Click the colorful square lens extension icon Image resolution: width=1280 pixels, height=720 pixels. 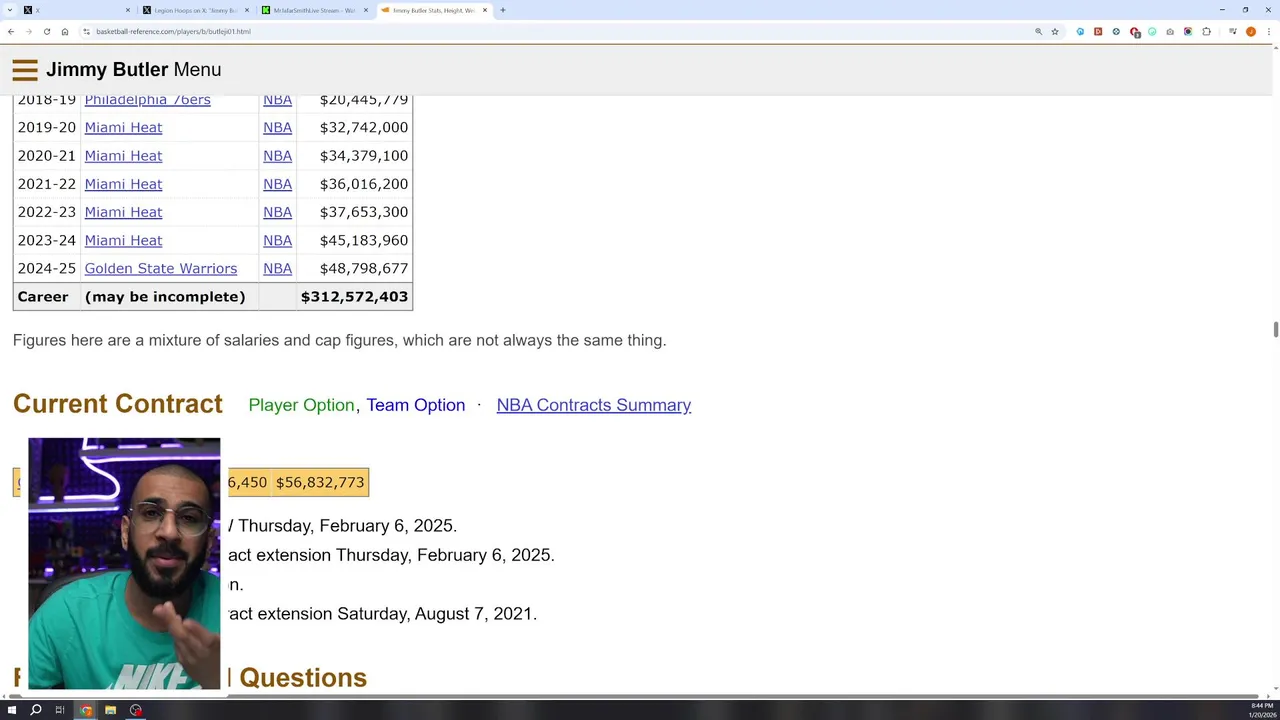pyautogui.click(x=1188, y=32)
